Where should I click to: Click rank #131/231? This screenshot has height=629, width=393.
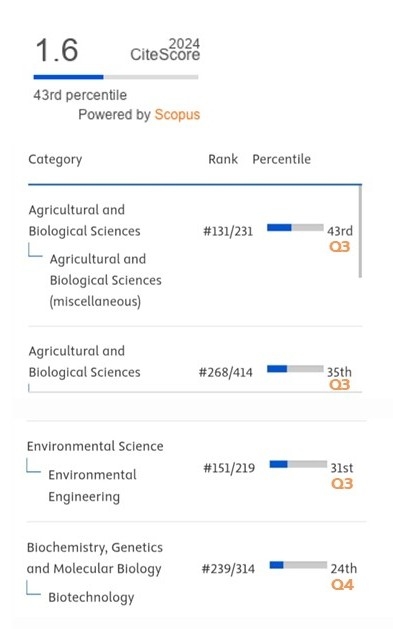click(228, 231)
